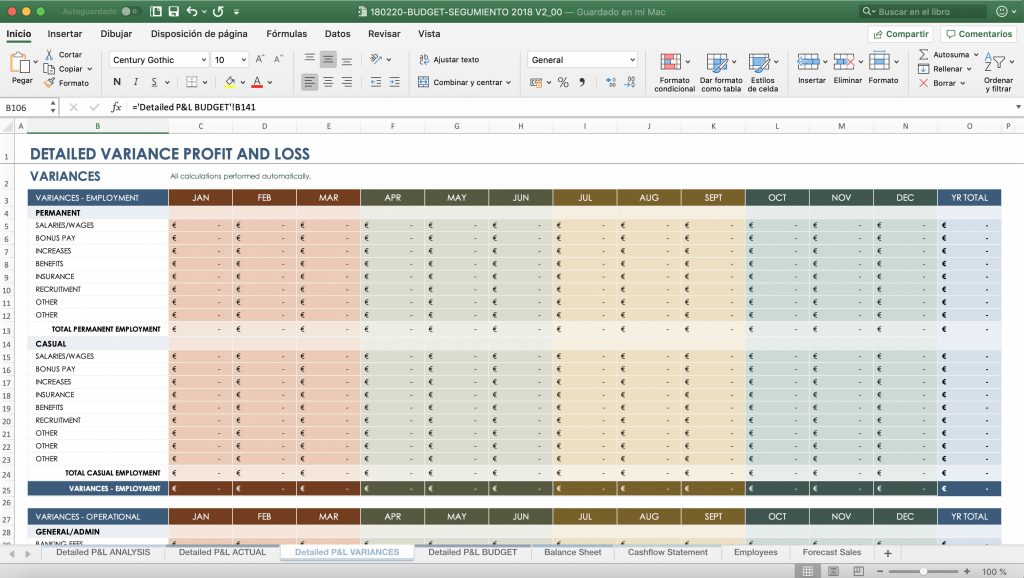
Task: Add new sheet with plus button
Action: coord(888,553)
